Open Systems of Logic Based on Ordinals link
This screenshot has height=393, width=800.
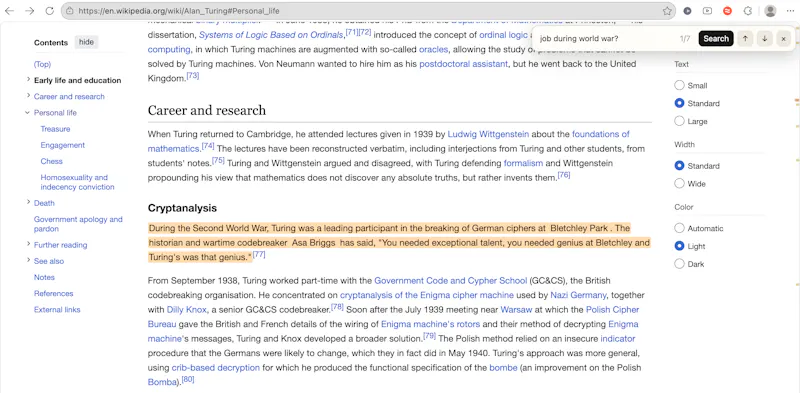click(x=270, y=35)
